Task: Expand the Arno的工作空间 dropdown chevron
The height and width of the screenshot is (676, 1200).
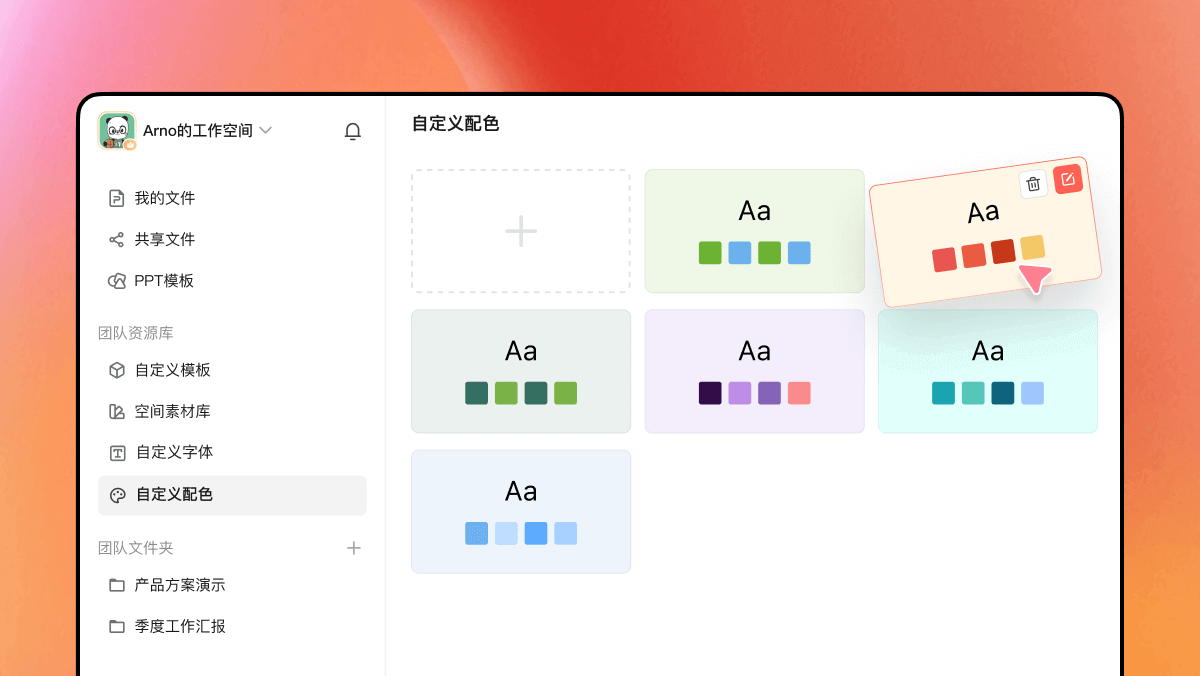Action: click(x=266, y=130)
